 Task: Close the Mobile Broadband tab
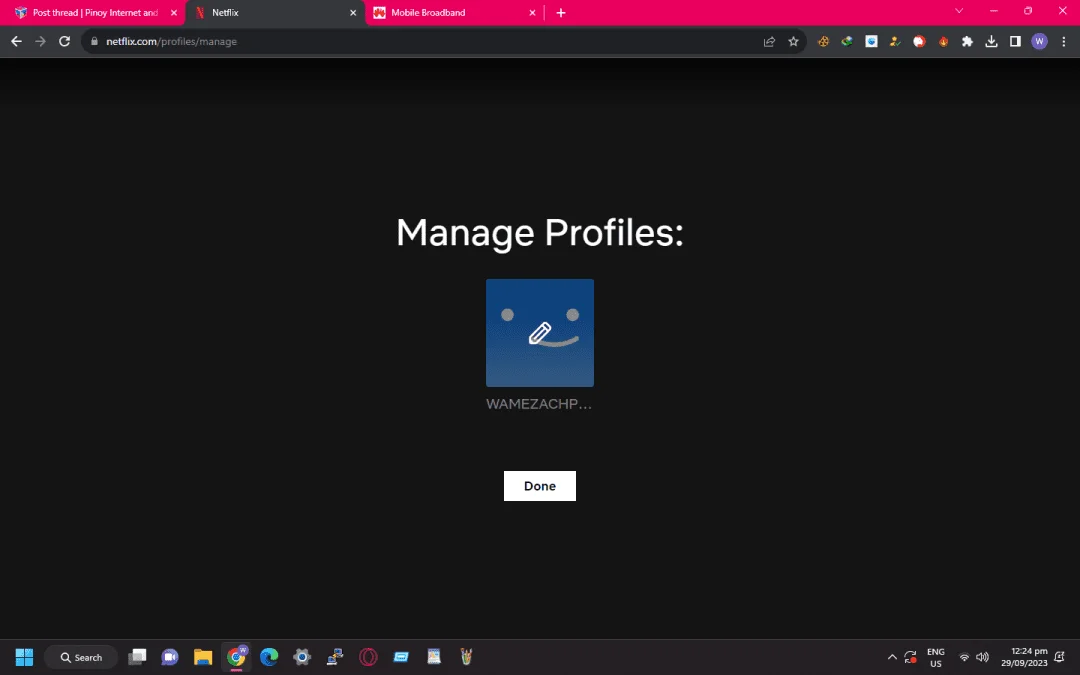click(532, 12)
